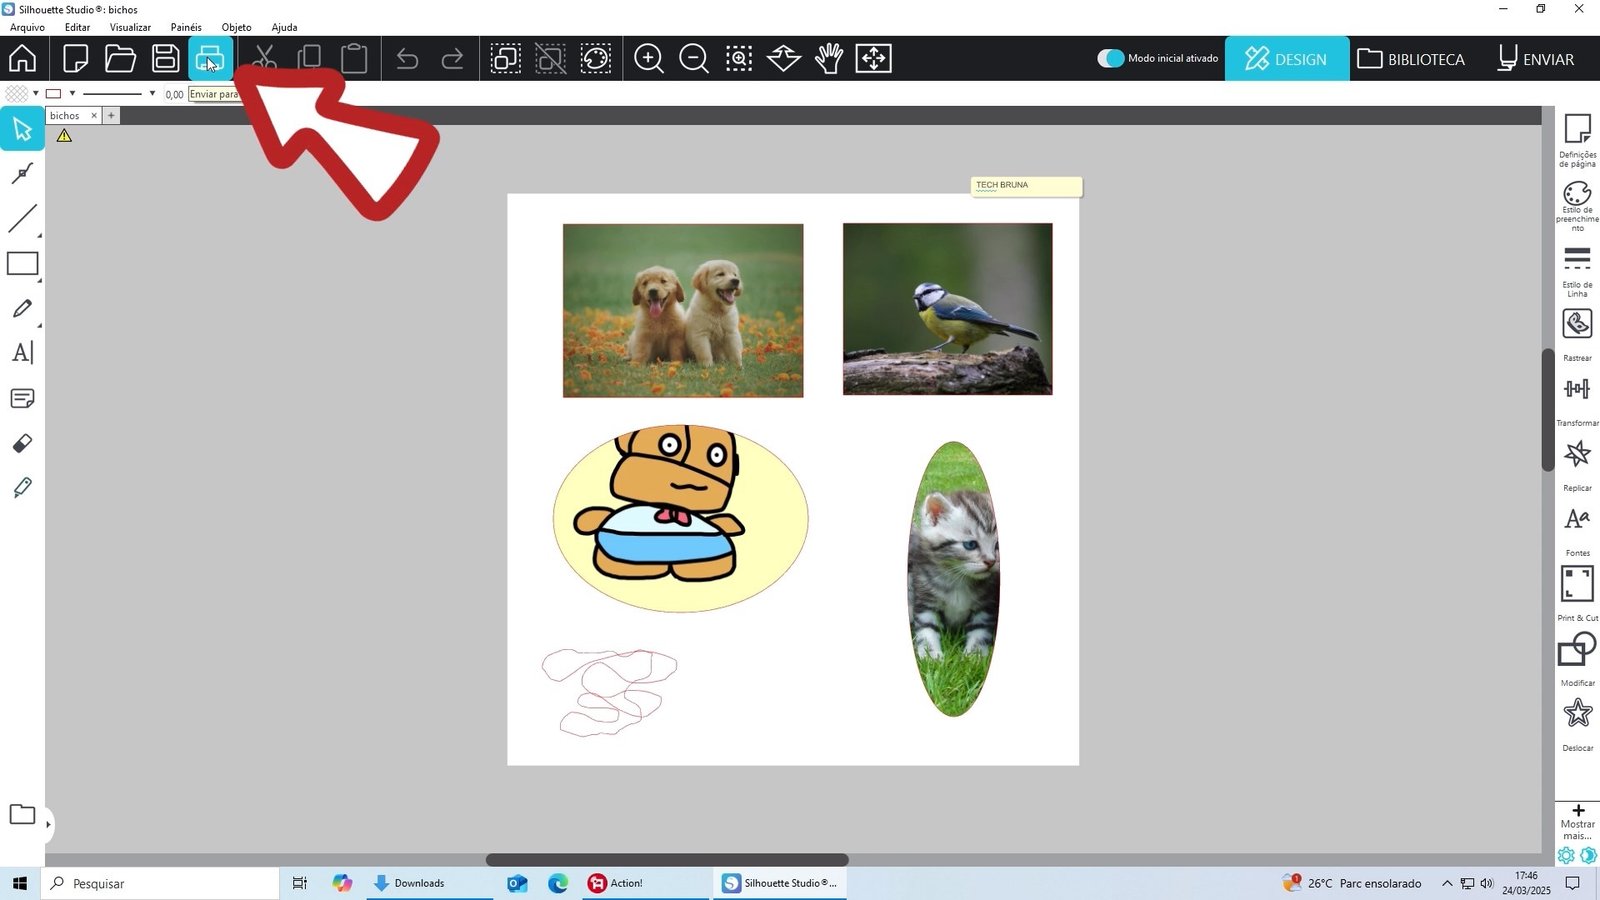This screenshot has width=1600, height=900.
Task: Toggle the Modo inicial ativado switch
Action: click(1111, 58)
